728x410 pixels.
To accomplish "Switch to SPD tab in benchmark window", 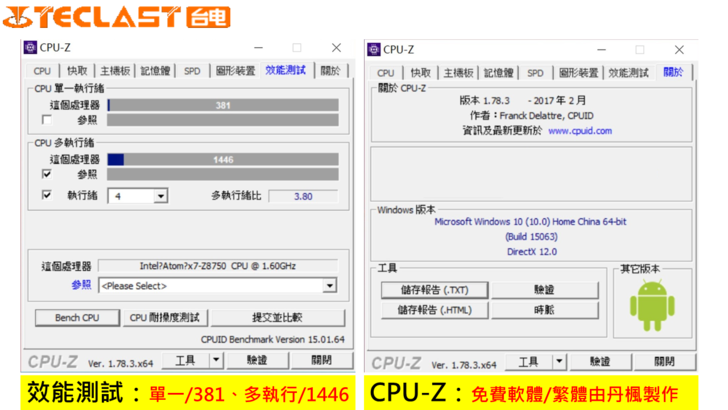I will point(191,71).
